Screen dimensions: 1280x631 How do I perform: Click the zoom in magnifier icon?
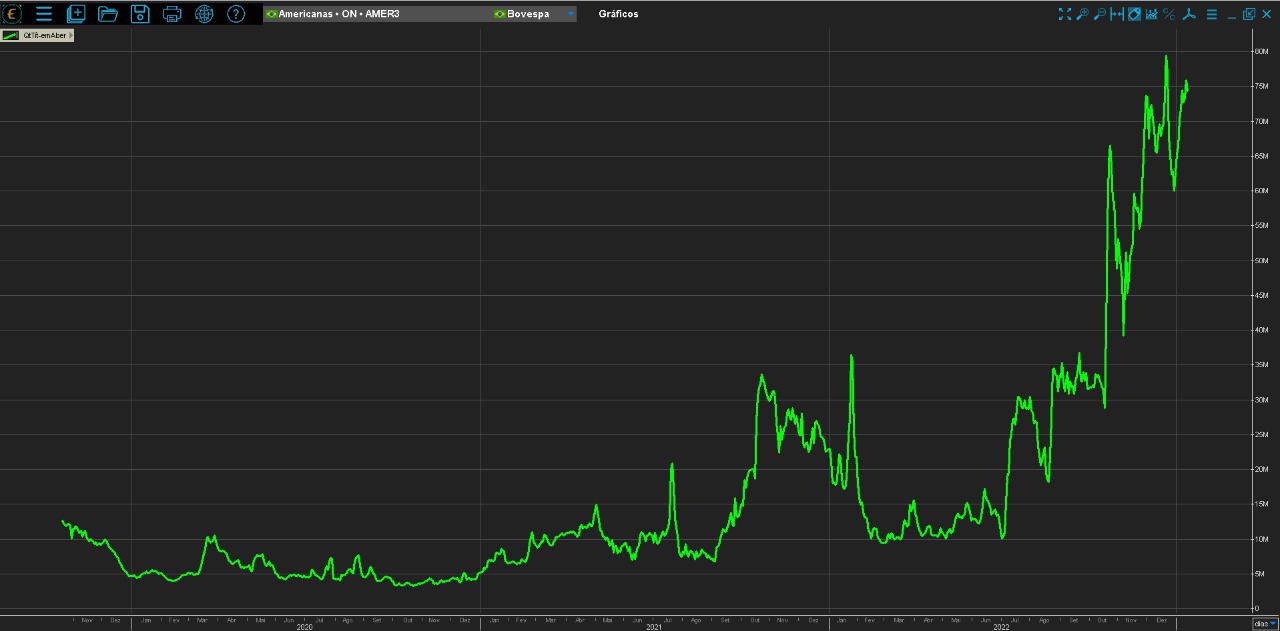click(x=1082, y=14)
